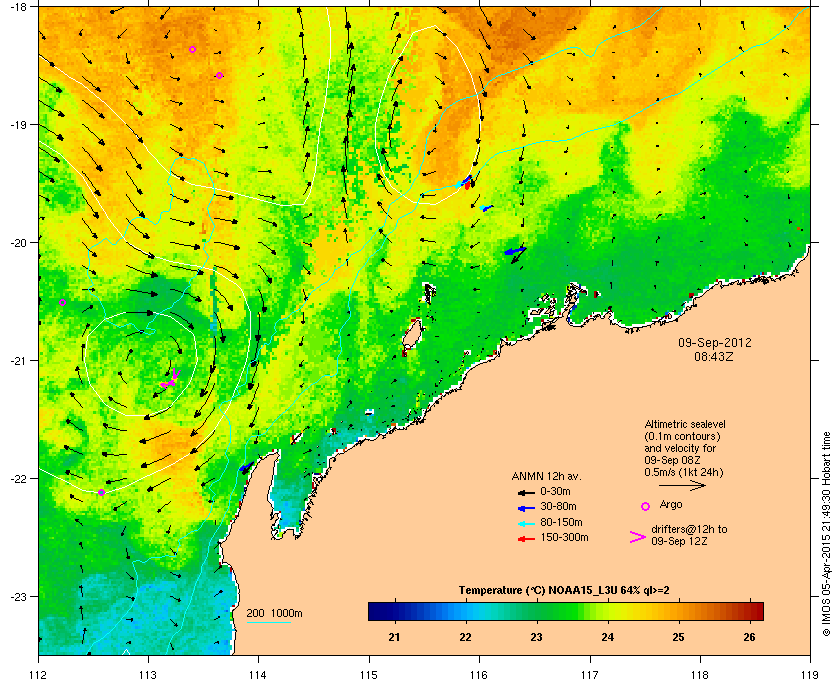Click the black 0-30m legend arrow
Screen dimensions: 840x680
click(526, 492)
